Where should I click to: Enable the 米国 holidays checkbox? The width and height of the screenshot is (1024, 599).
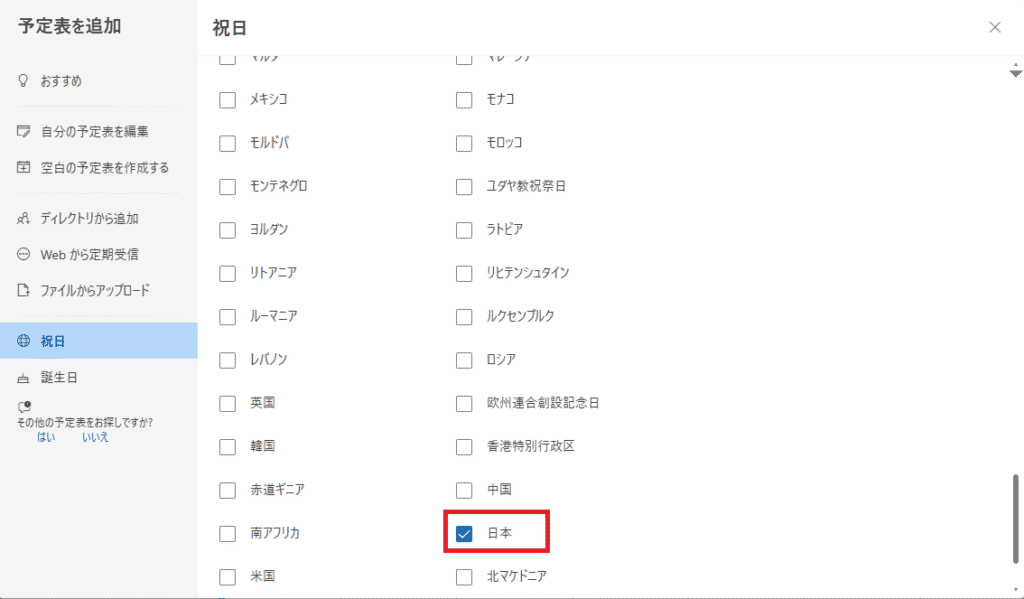click(227, 576)
